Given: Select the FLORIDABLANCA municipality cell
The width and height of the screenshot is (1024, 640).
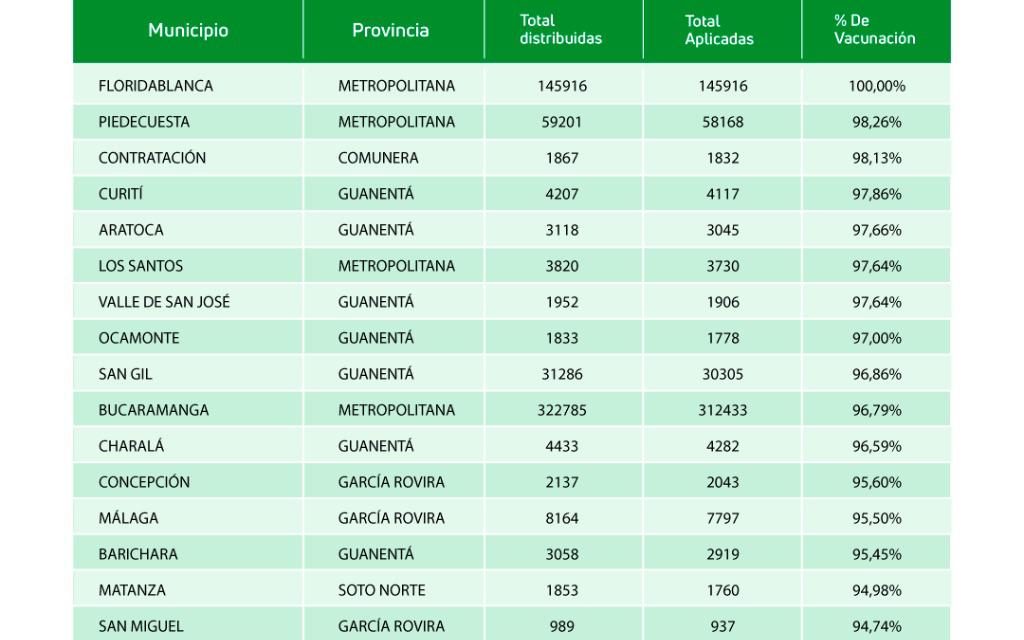Looking at the screenshot, I should [155, 86].
